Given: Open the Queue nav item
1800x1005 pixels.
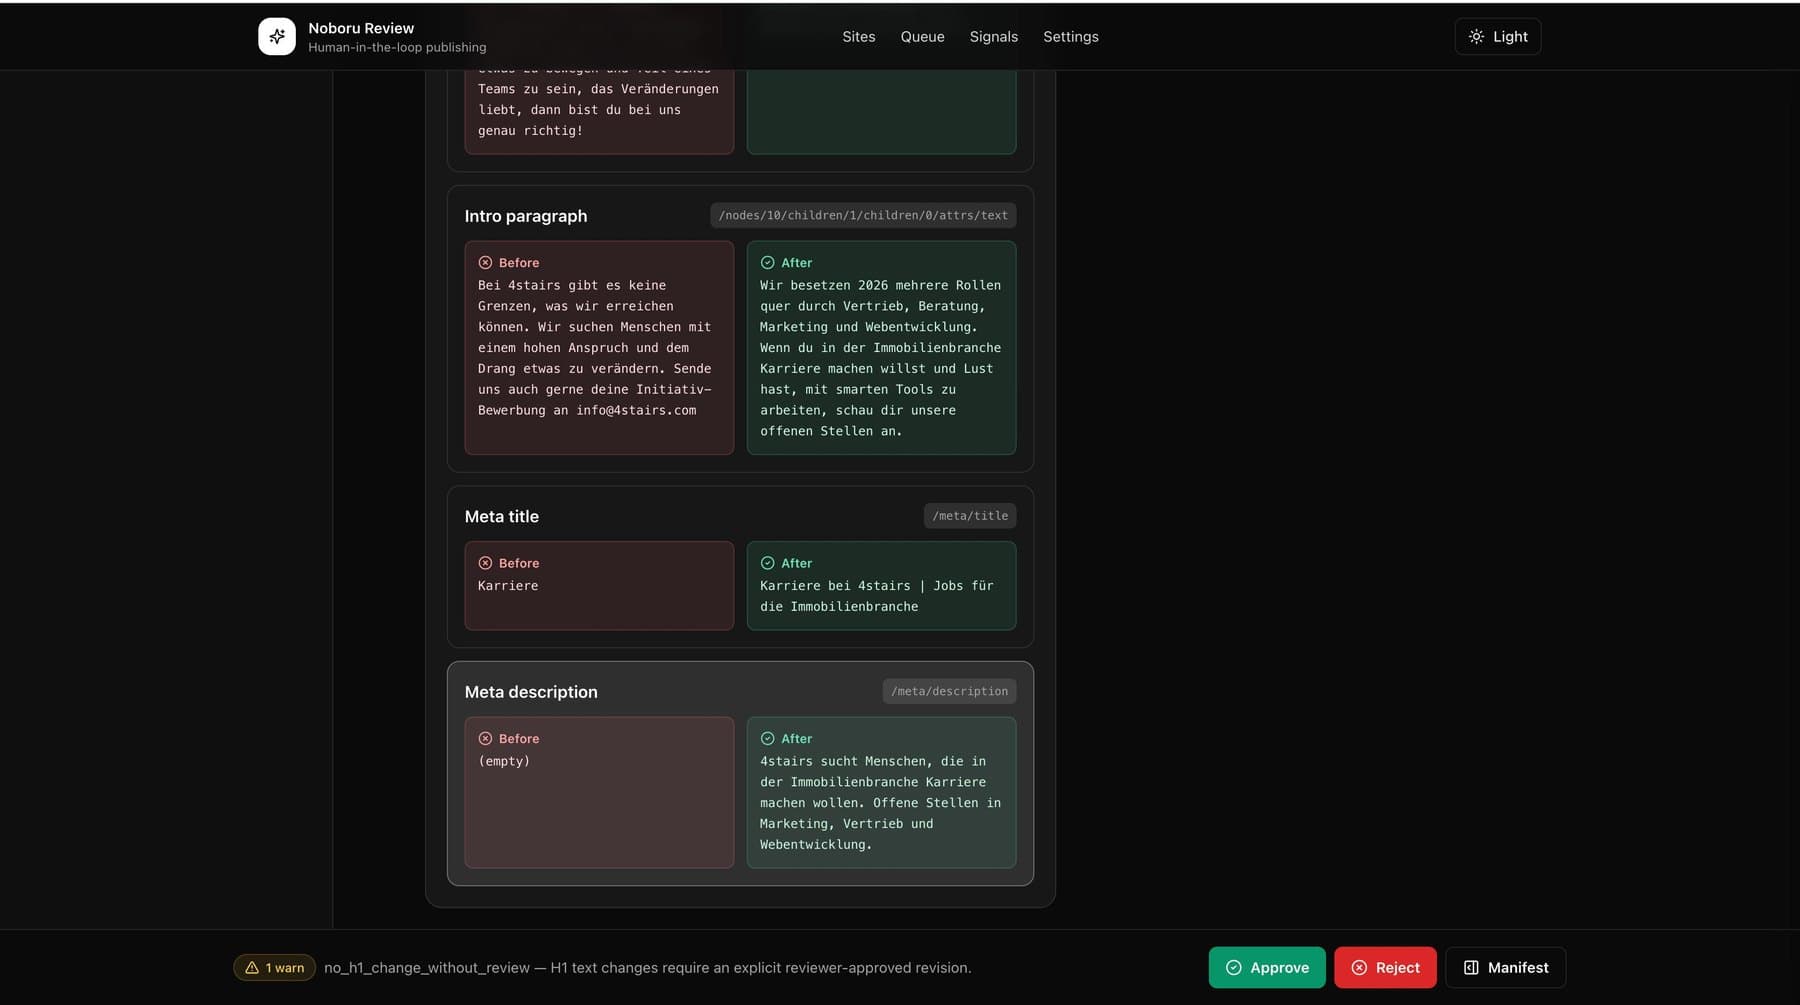Looking at the screenshot, I should click(922, 36).
